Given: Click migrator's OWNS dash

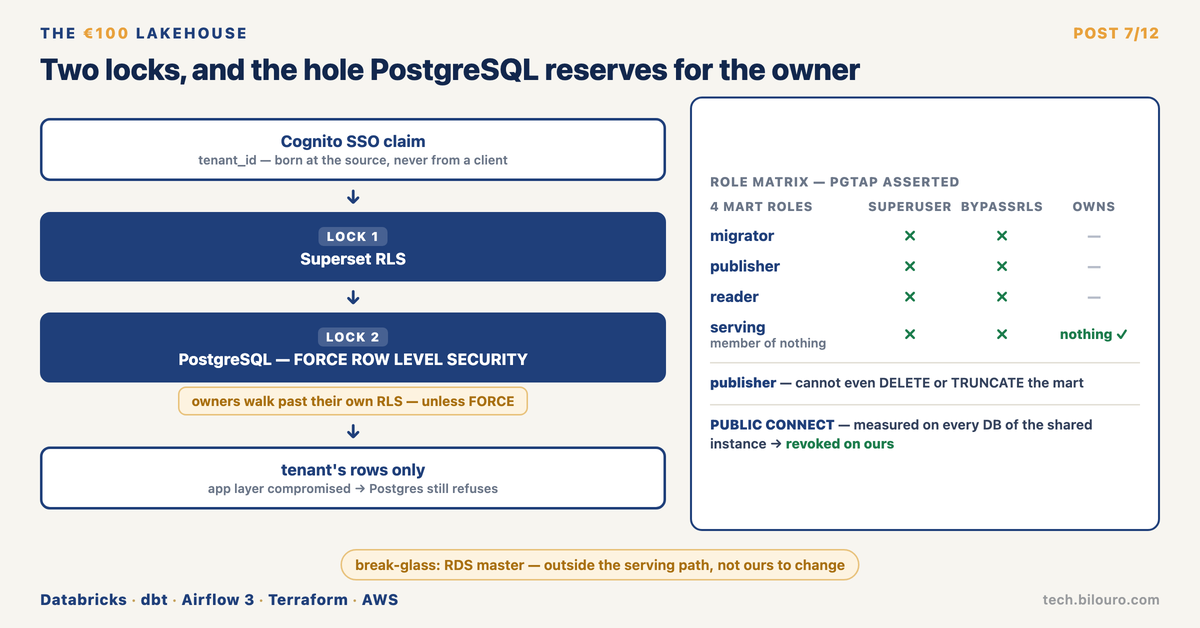Looking at the screenshot, I should coord(1094,237).
